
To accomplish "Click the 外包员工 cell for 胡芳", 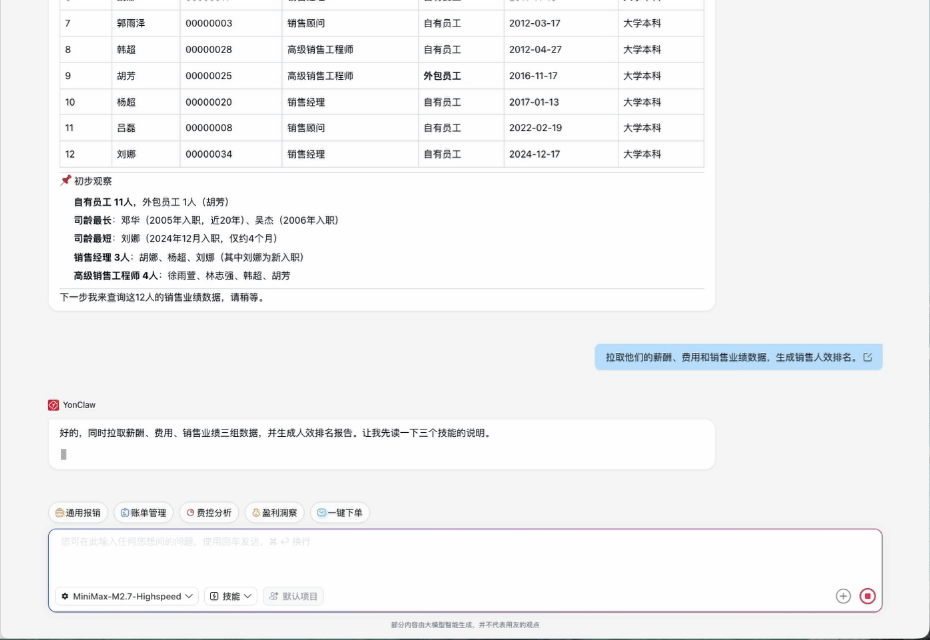I will click(x=442, y=76).
